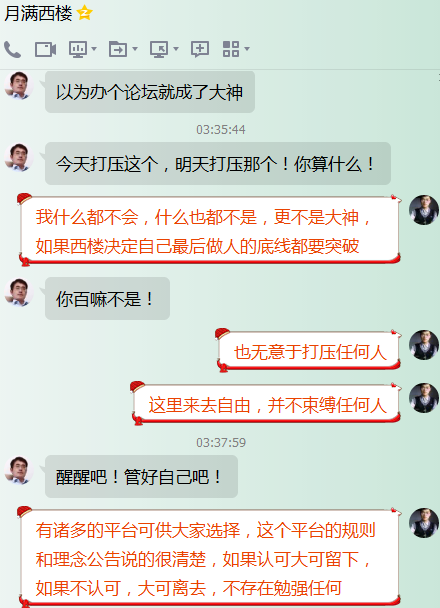Select the message 你百嘛不是！
The height and width of the screenshot is (608, 440).
107,299
